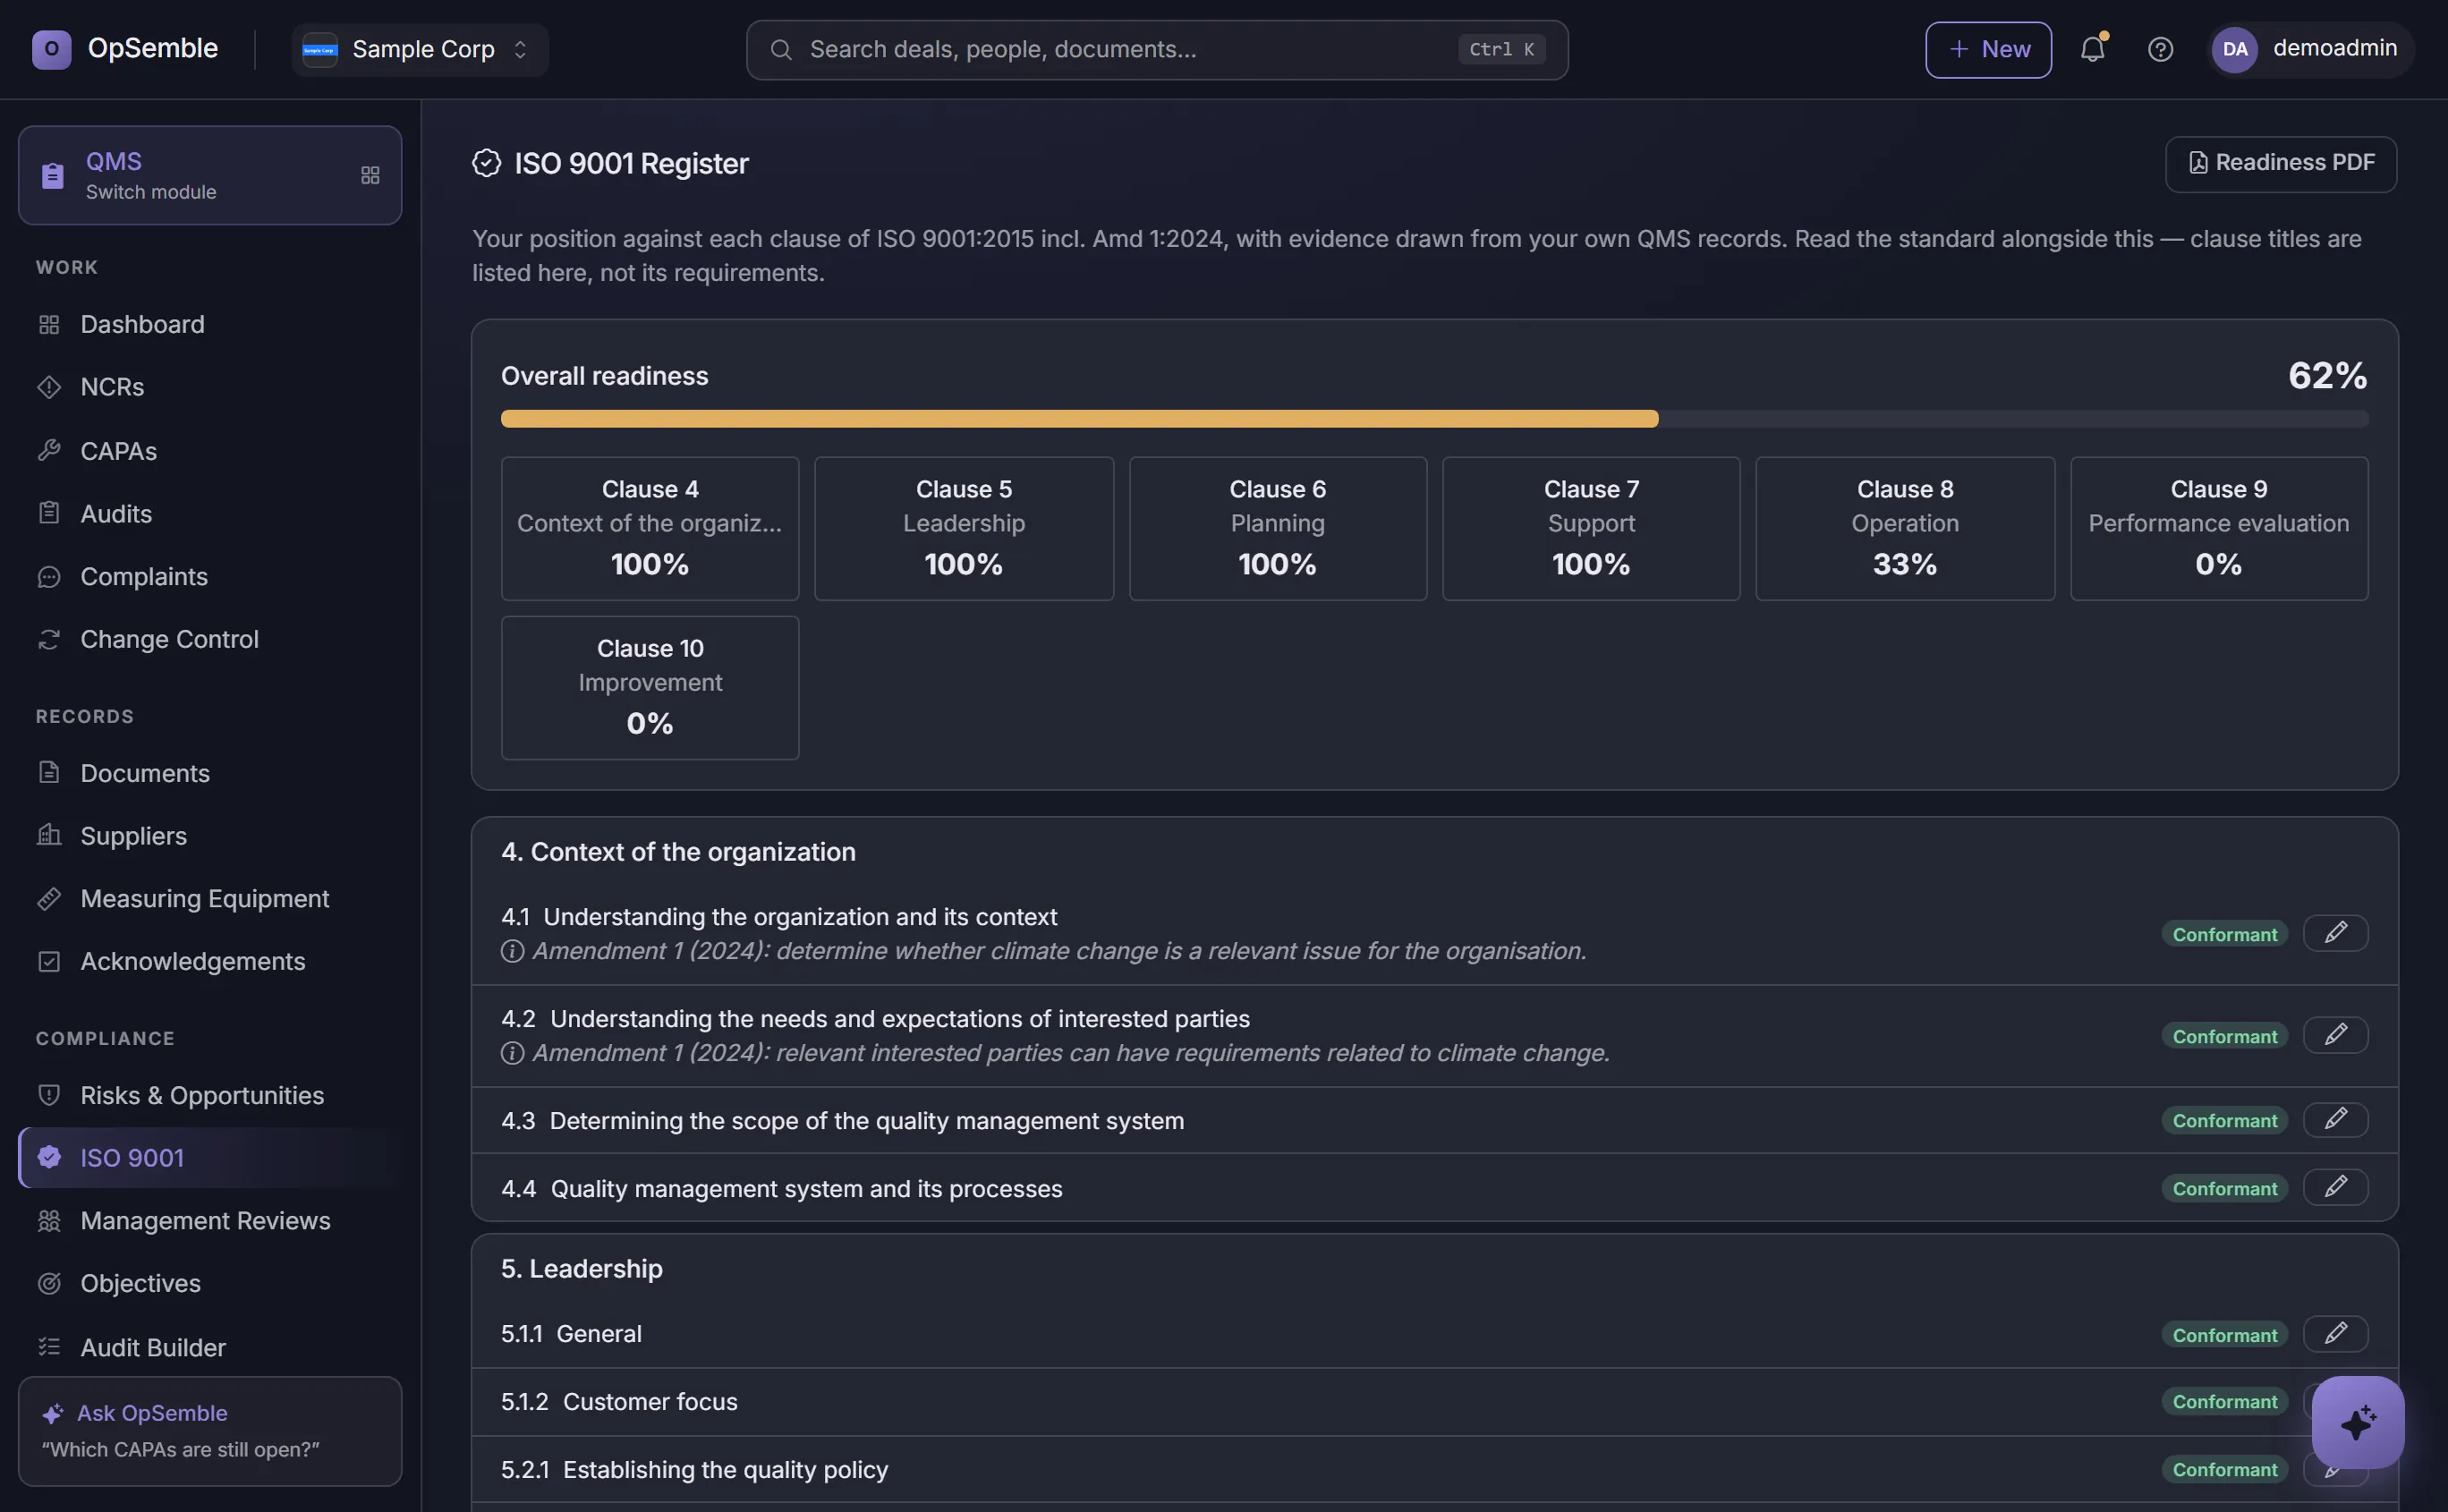Open the notifications bell
The width and height of the screenshot is (2448, 1512).
click(x=2092, y=49)
